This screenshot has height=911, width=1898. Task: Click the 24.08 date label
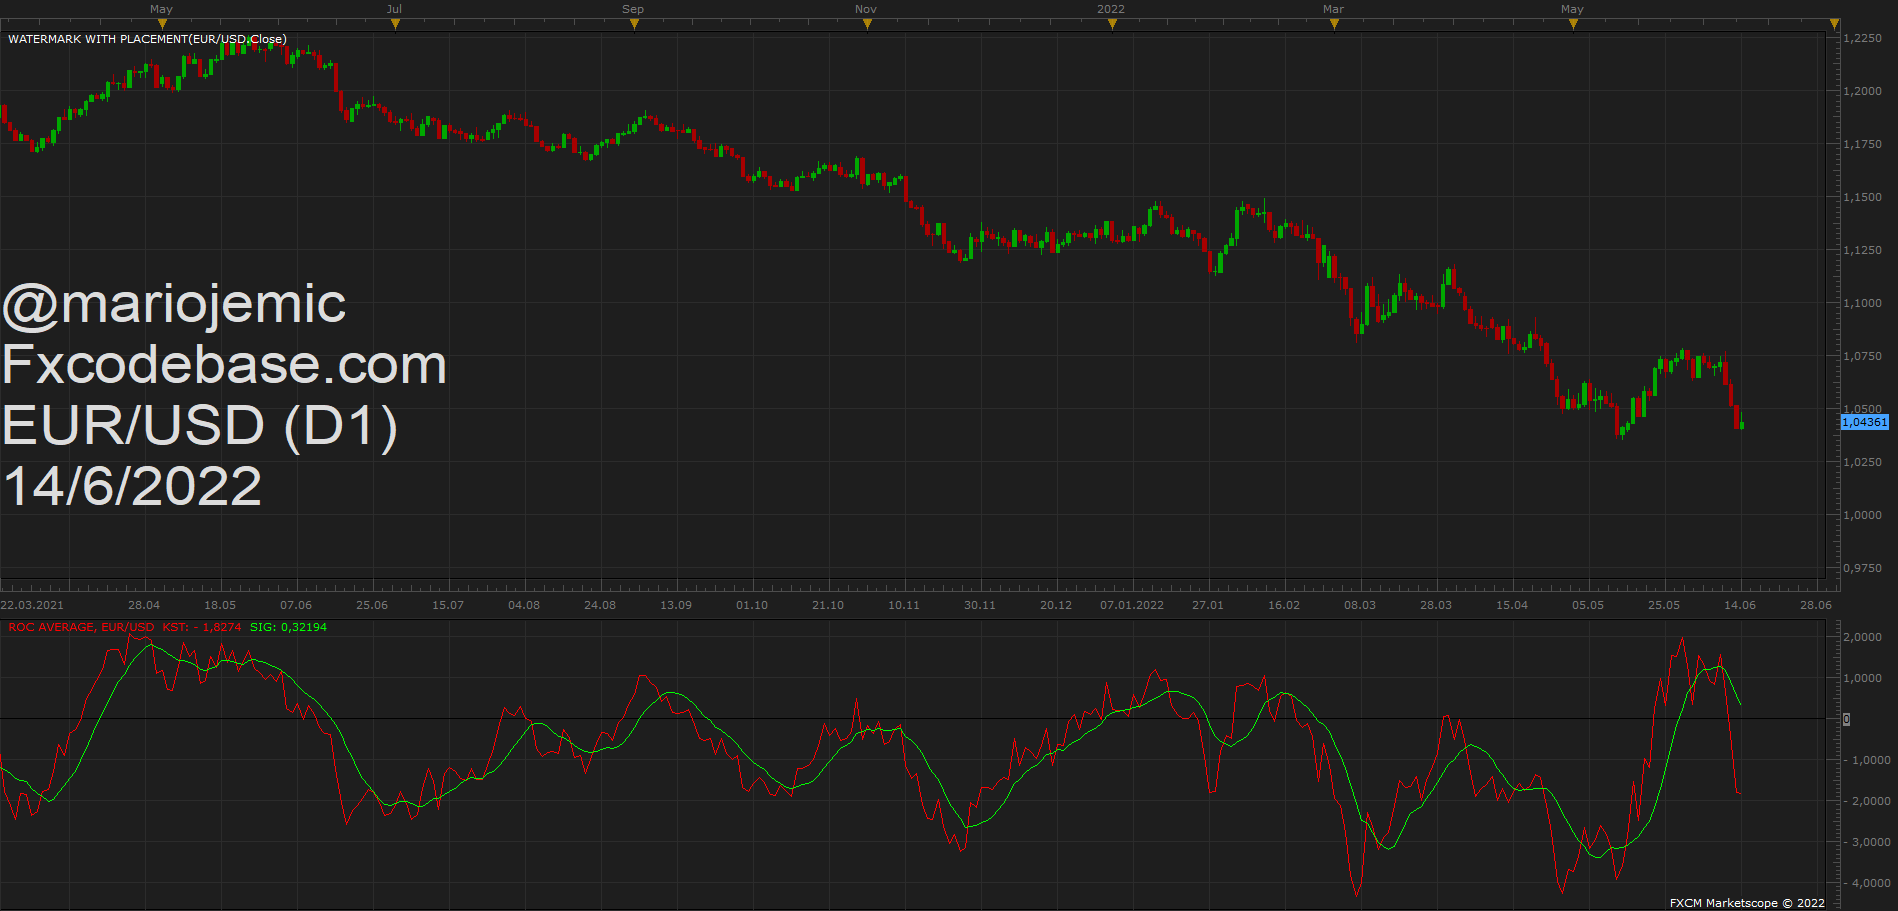(x=600, y=605)
